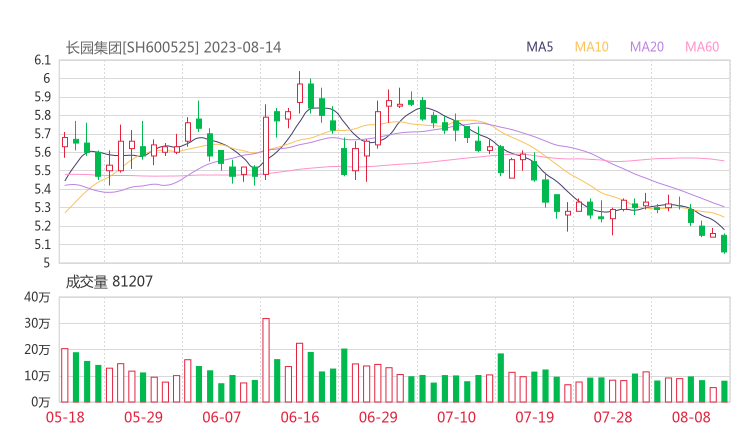Viewport: 740px width, 440px height.
Task: Click the MA10 legend label
Action: point(591,47)
